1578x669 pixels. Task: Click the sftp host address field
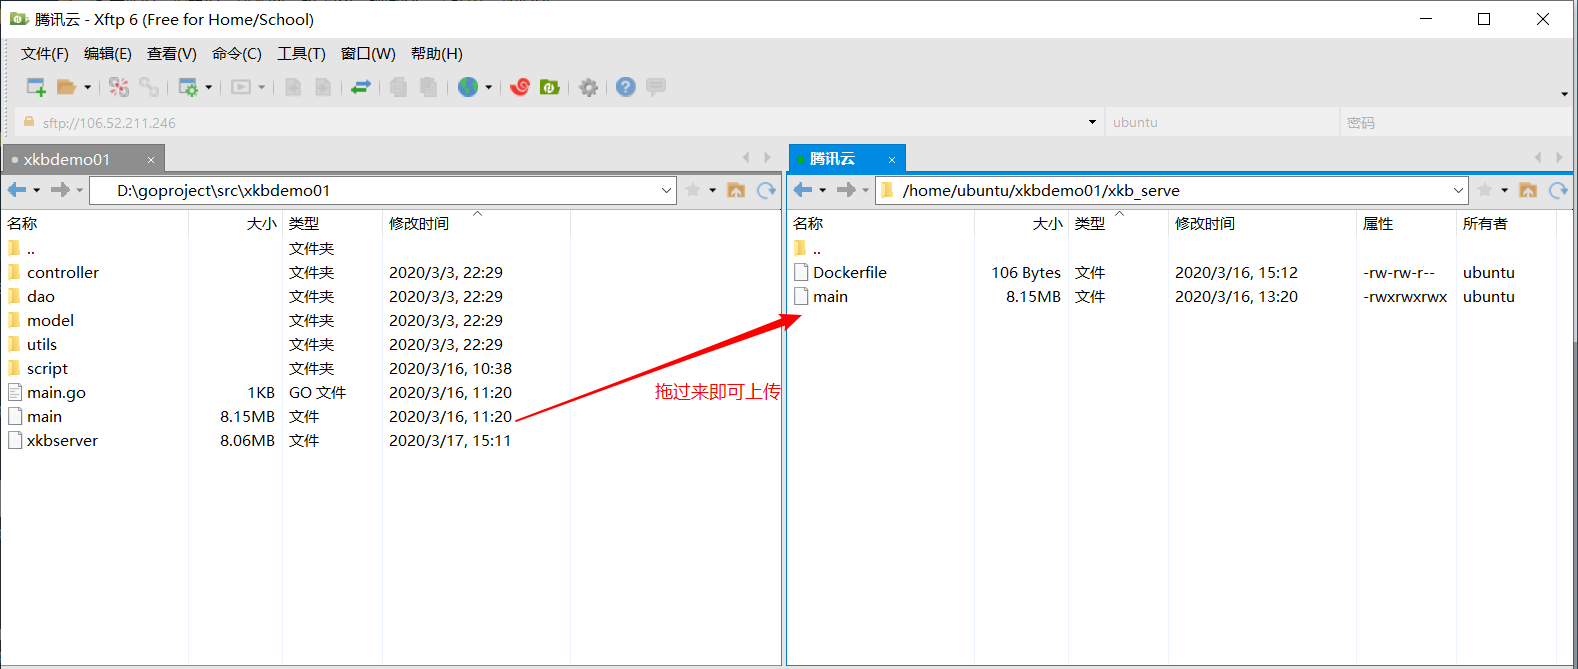[560, 122]
